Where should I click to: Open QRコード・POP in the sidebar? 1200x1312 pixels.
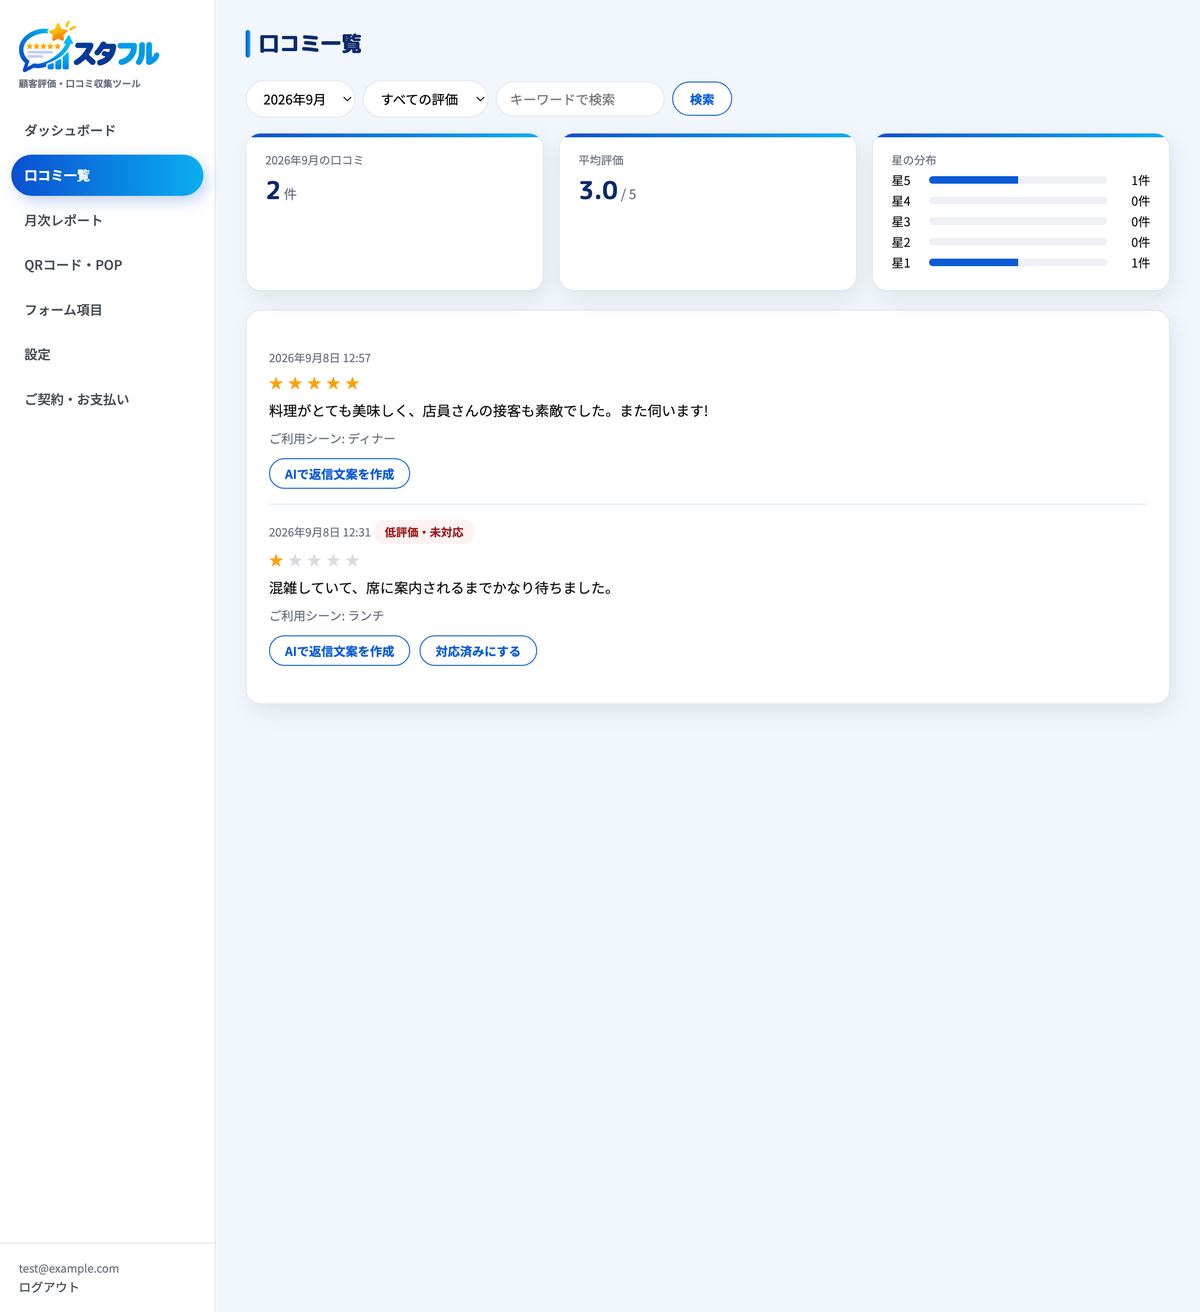tap(107, 265)
